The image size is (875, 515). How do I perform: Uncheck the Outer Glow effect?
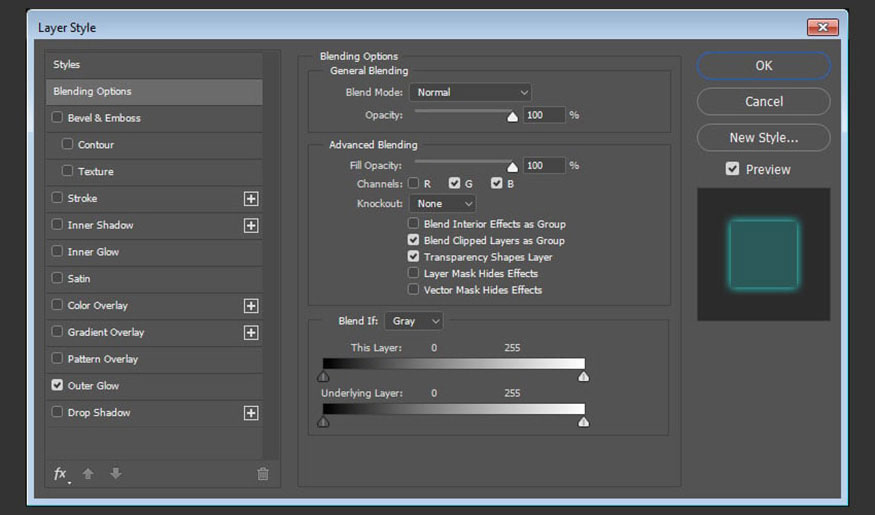tap(57, 385)
